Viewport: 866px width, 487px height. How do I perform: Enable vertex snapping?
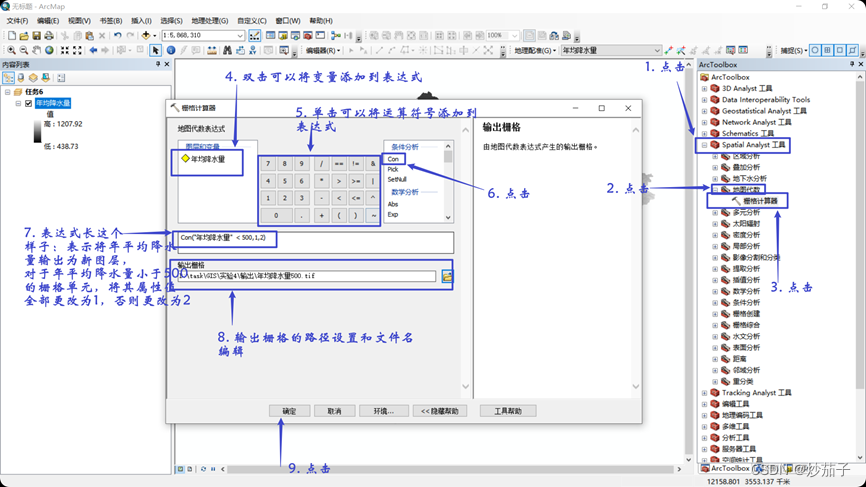coord(839,50)
